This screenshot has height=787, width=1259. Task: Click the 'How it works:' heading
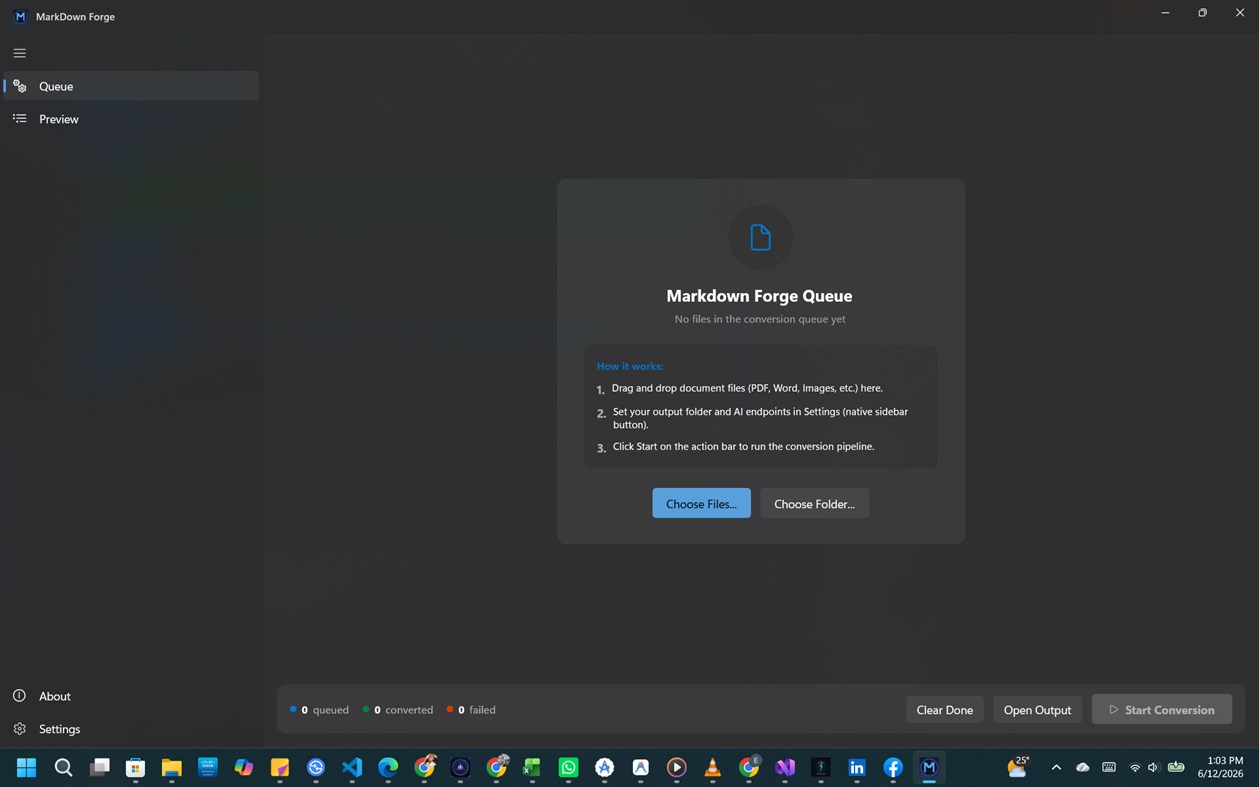pos(630,366)
